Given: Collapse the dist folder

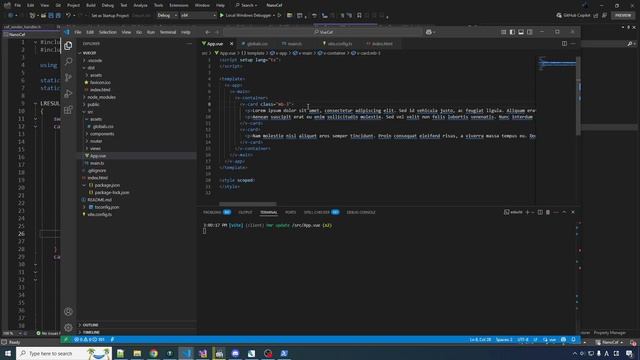Looking at the screenshot, I should pos(91,68).
